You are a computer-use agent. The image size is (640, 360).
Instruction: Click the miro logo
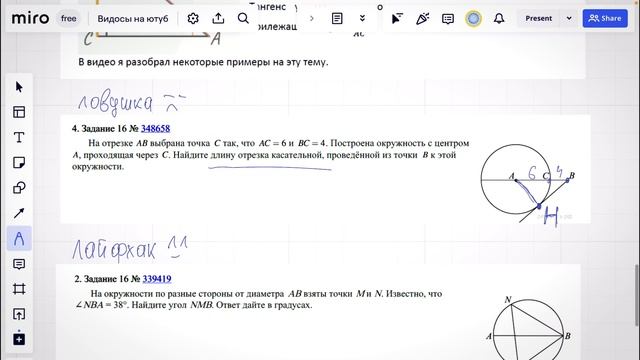point(30,18)
